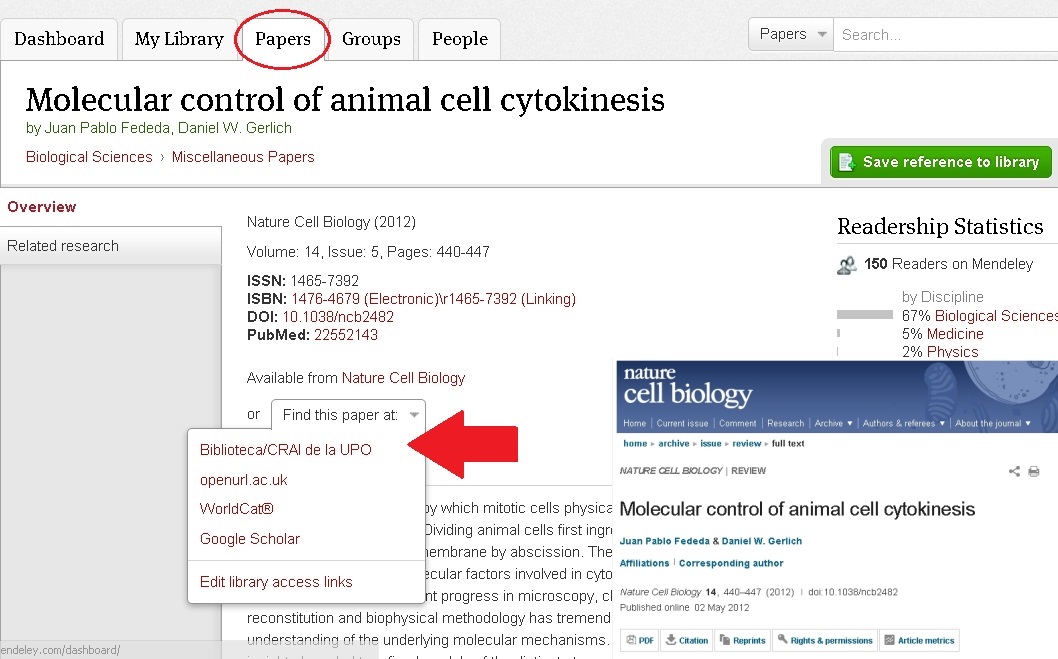The image size is (1058, 659).
Task: Open Rights & permissions
Action: point(826,640)
